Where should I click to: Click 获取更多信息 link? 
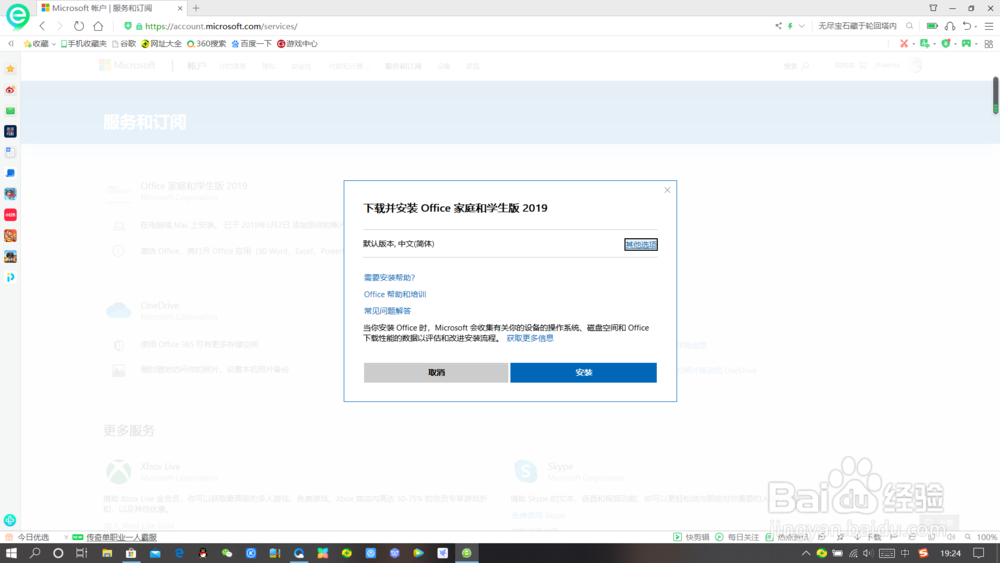(x=530, y=338)
